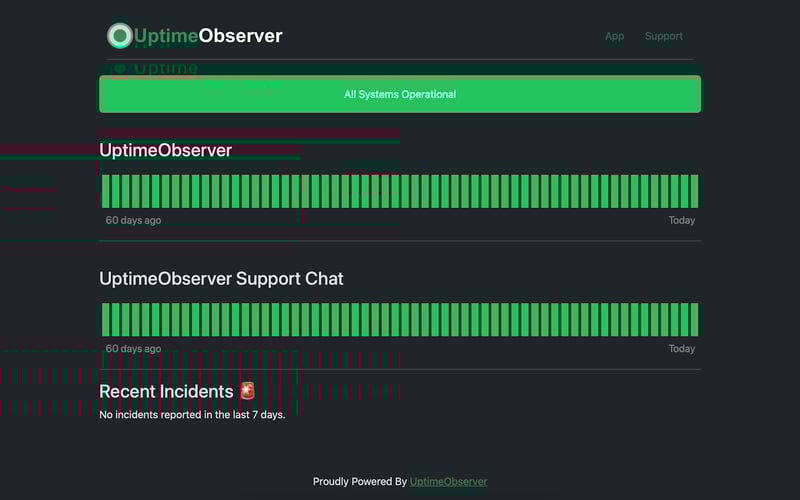The width and height of the screenshot is (800, 500).
Task: Follow the UptimeObserver link in the footer
Action: 448,482
